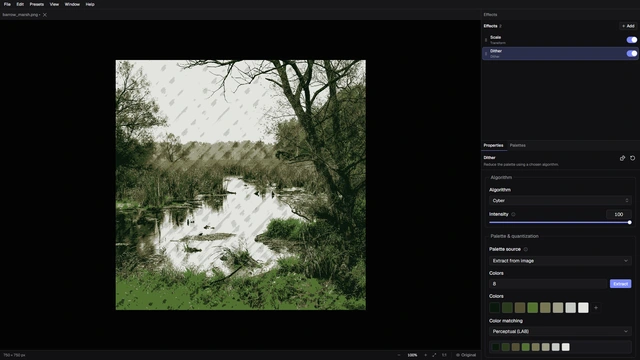Open the Color matching dropdown Perceptual (LAB)

point(560,331)
